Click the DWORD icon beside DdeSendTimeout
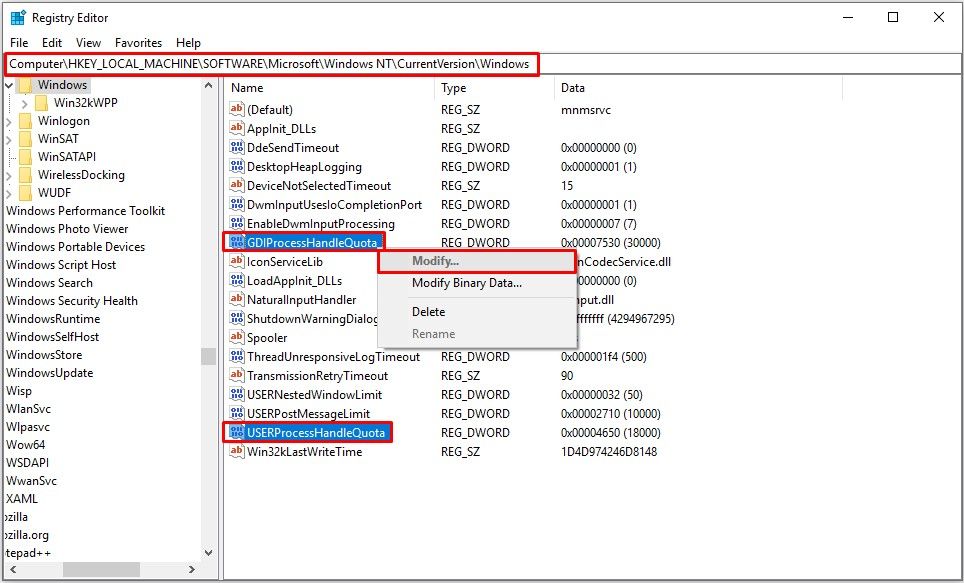Image resolution: width=964 pixels, height=583 pixels. tap(237, 148)
